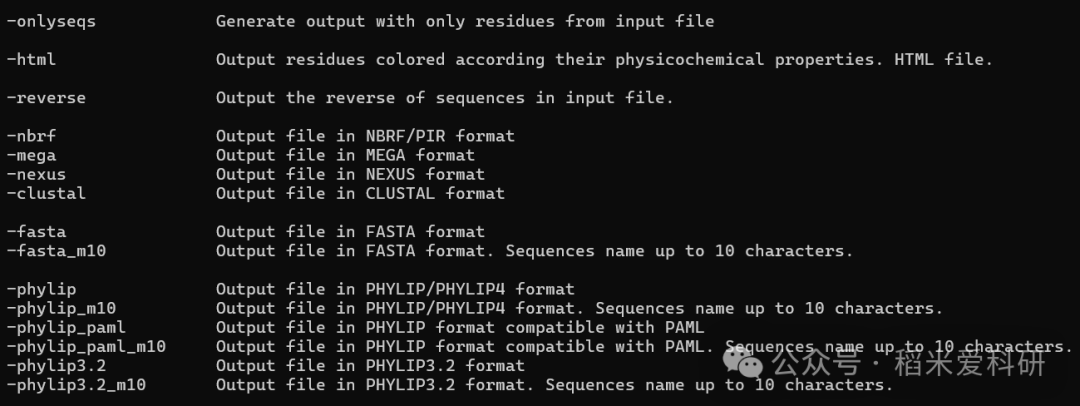Select the -nexus option flag
This screenshot has width=1080, height=406.
(x=36, y=174)
